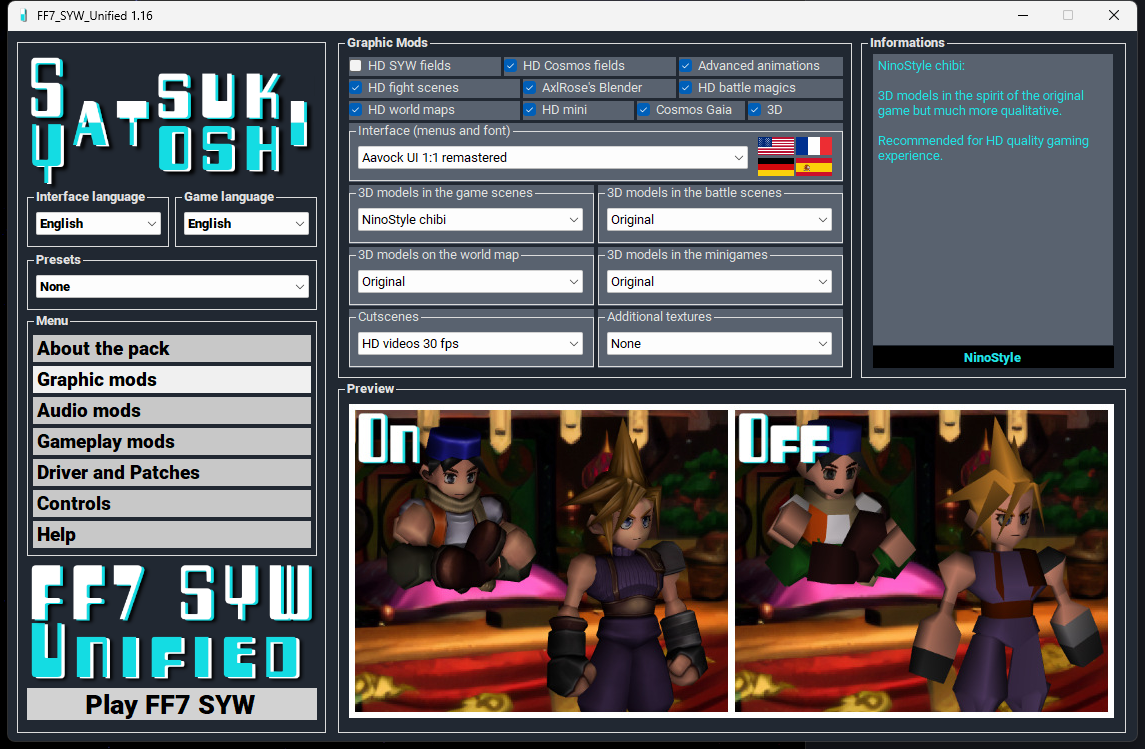This screenshot has height=749, width=1145.
Task: Click the On preview image
Action: click(x=541, y=561)
